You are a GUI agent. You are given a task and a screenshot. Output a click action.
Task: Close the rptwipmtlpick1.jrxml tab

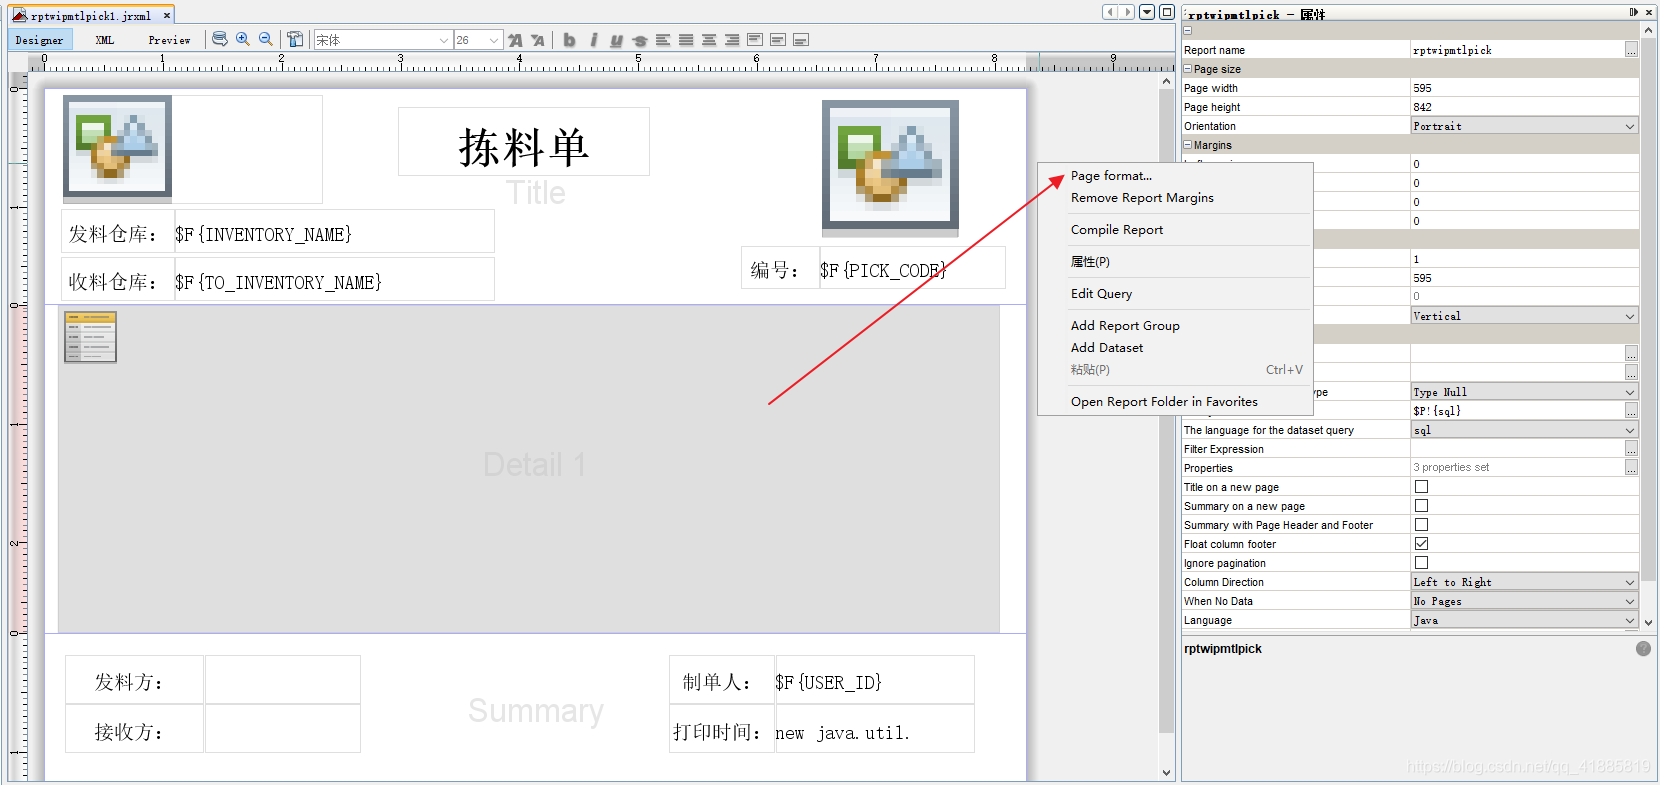167,16
